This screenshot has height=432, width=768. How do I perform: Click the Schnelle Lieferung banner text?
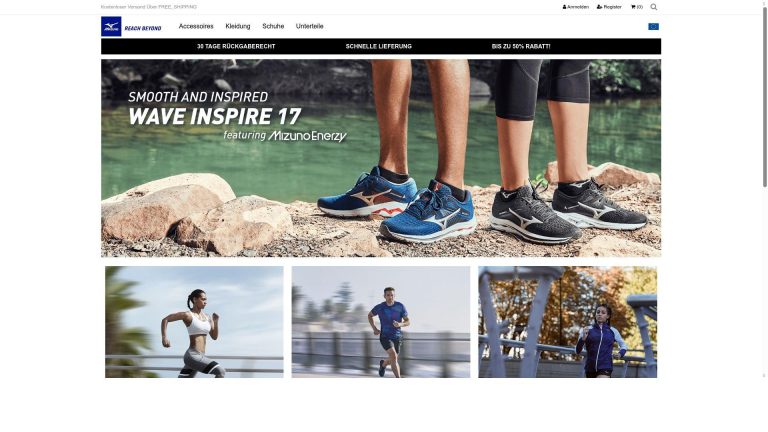click(x=379, y=47)
